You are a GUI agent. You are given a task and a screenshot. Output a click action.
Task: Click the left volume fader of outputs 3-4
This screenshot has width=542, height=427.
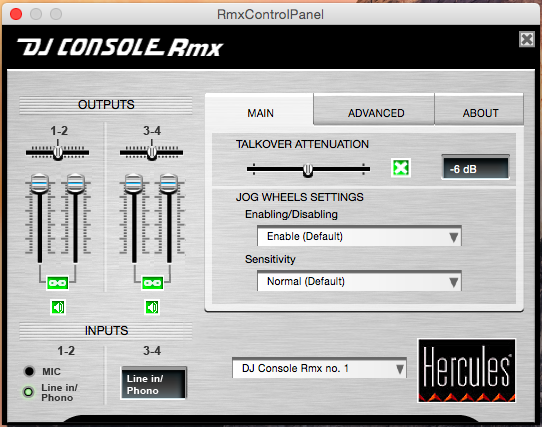[x=134, y=183]
